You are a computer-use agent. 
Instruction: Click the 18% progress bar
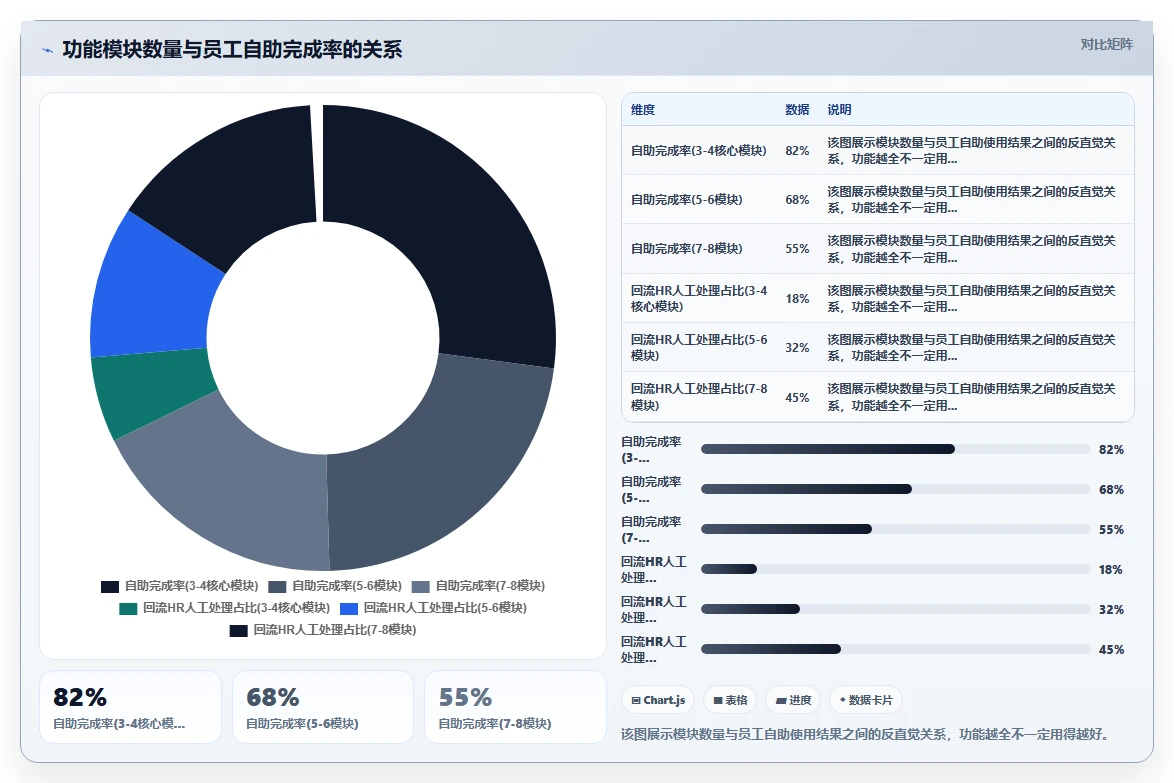point(895,569)
